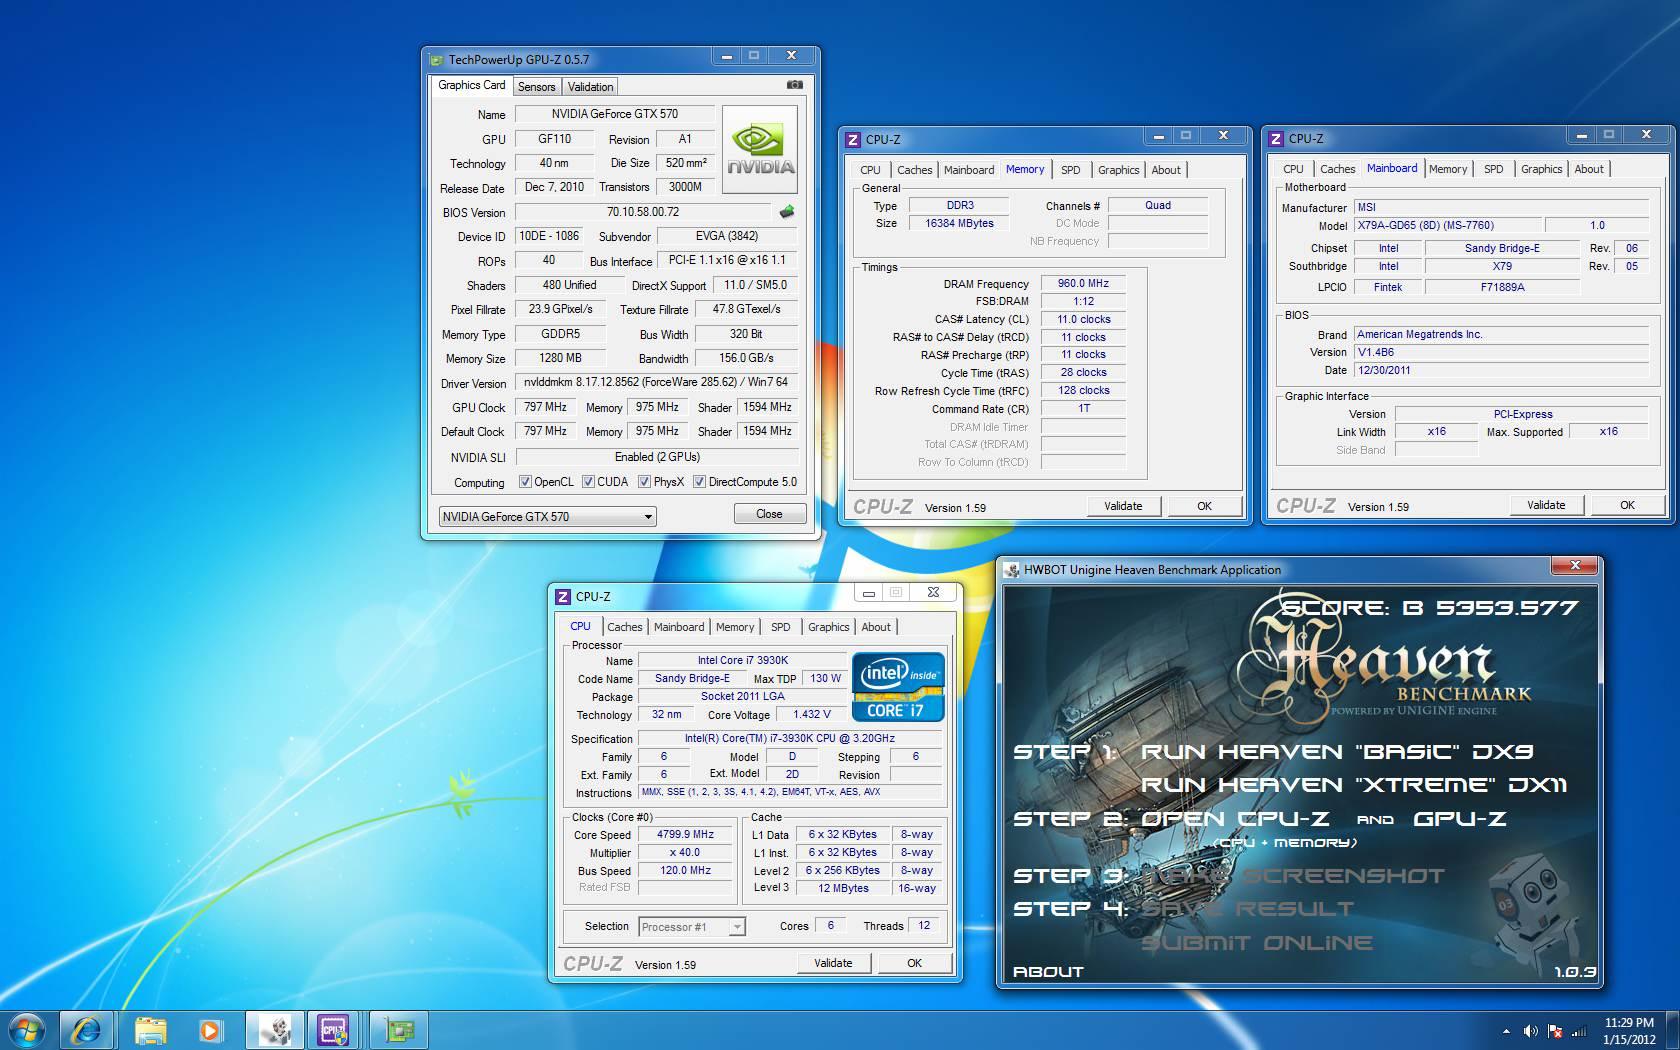Click Close button in GPU-Z

pyautogui.click(x=769, y=514)
